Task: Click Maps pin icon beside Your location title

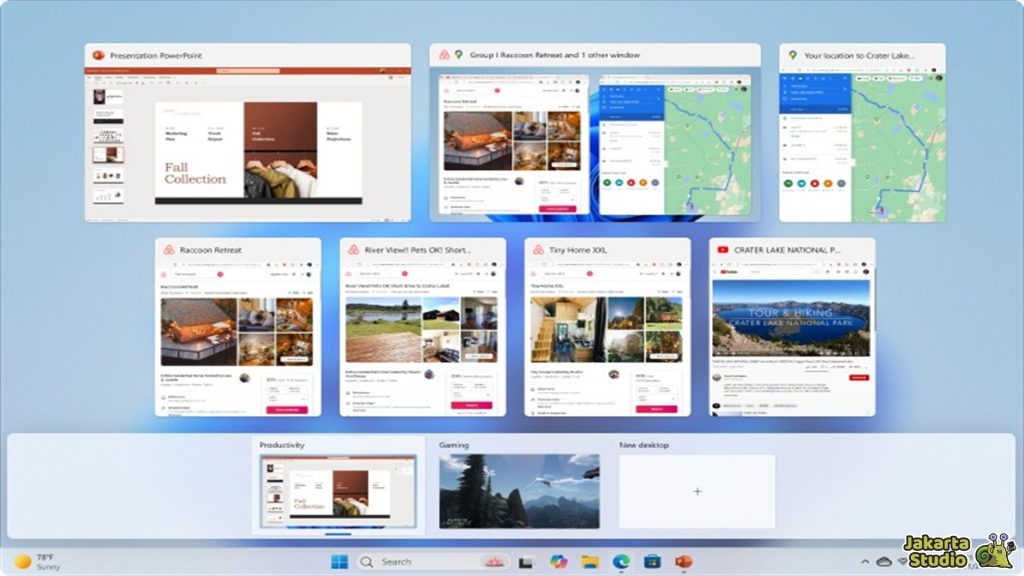Action: 793,56
